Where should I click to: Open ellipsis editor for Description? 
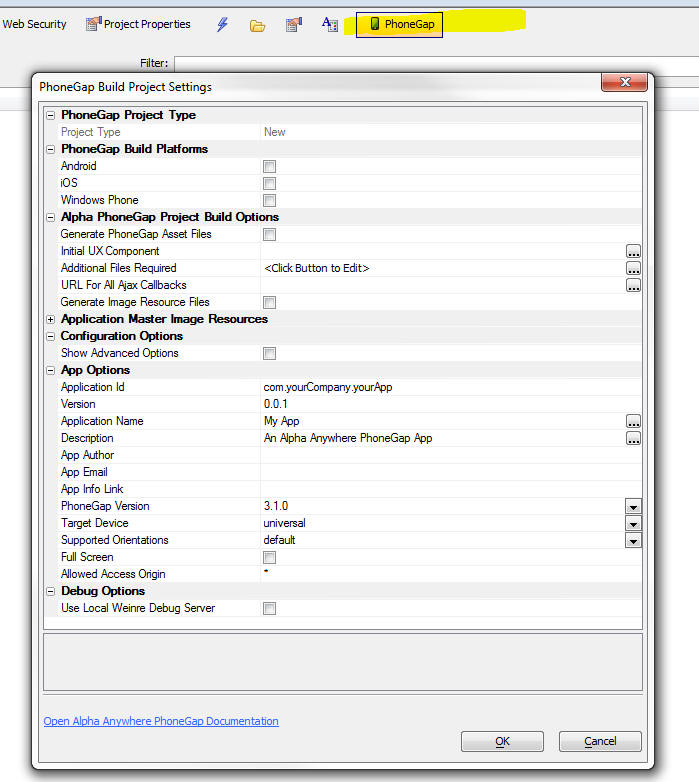pos(633,438)
